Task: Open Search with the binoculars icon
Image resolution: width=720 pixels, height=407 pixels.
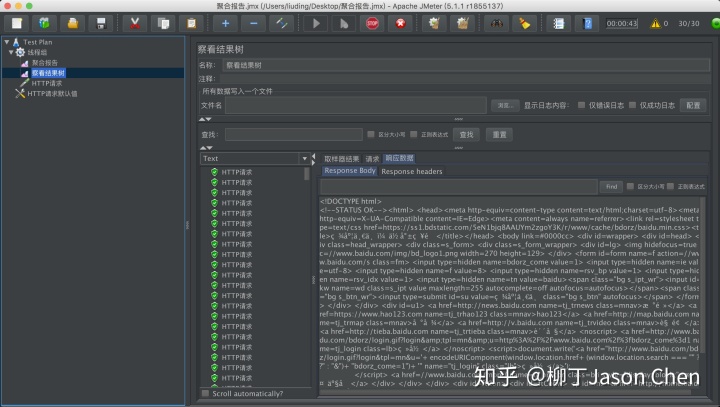Action: (496, 23)
